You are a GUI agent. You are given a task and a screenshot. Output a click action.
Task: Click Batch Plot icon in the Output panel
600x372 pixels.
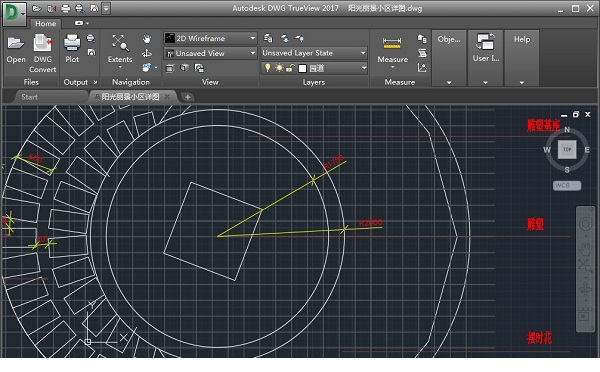pyautogui.click(x=91, y=38)
